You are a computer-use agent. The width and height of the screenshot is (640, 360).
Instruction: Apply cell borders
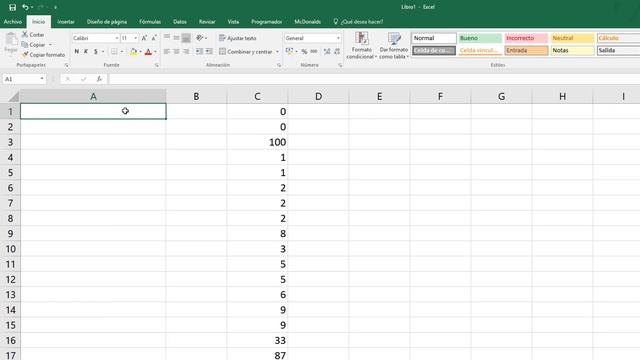[x=114, y=51]
